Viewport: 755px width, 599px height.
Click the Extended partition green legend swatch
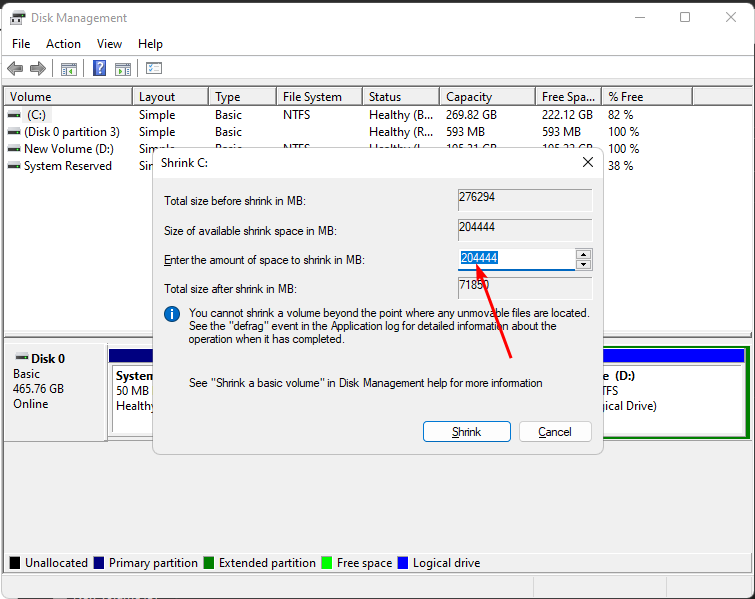208,563
